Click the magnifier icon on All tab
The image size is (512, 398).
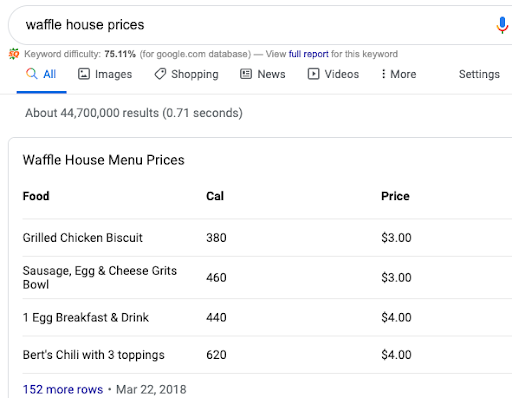point(32,74)
